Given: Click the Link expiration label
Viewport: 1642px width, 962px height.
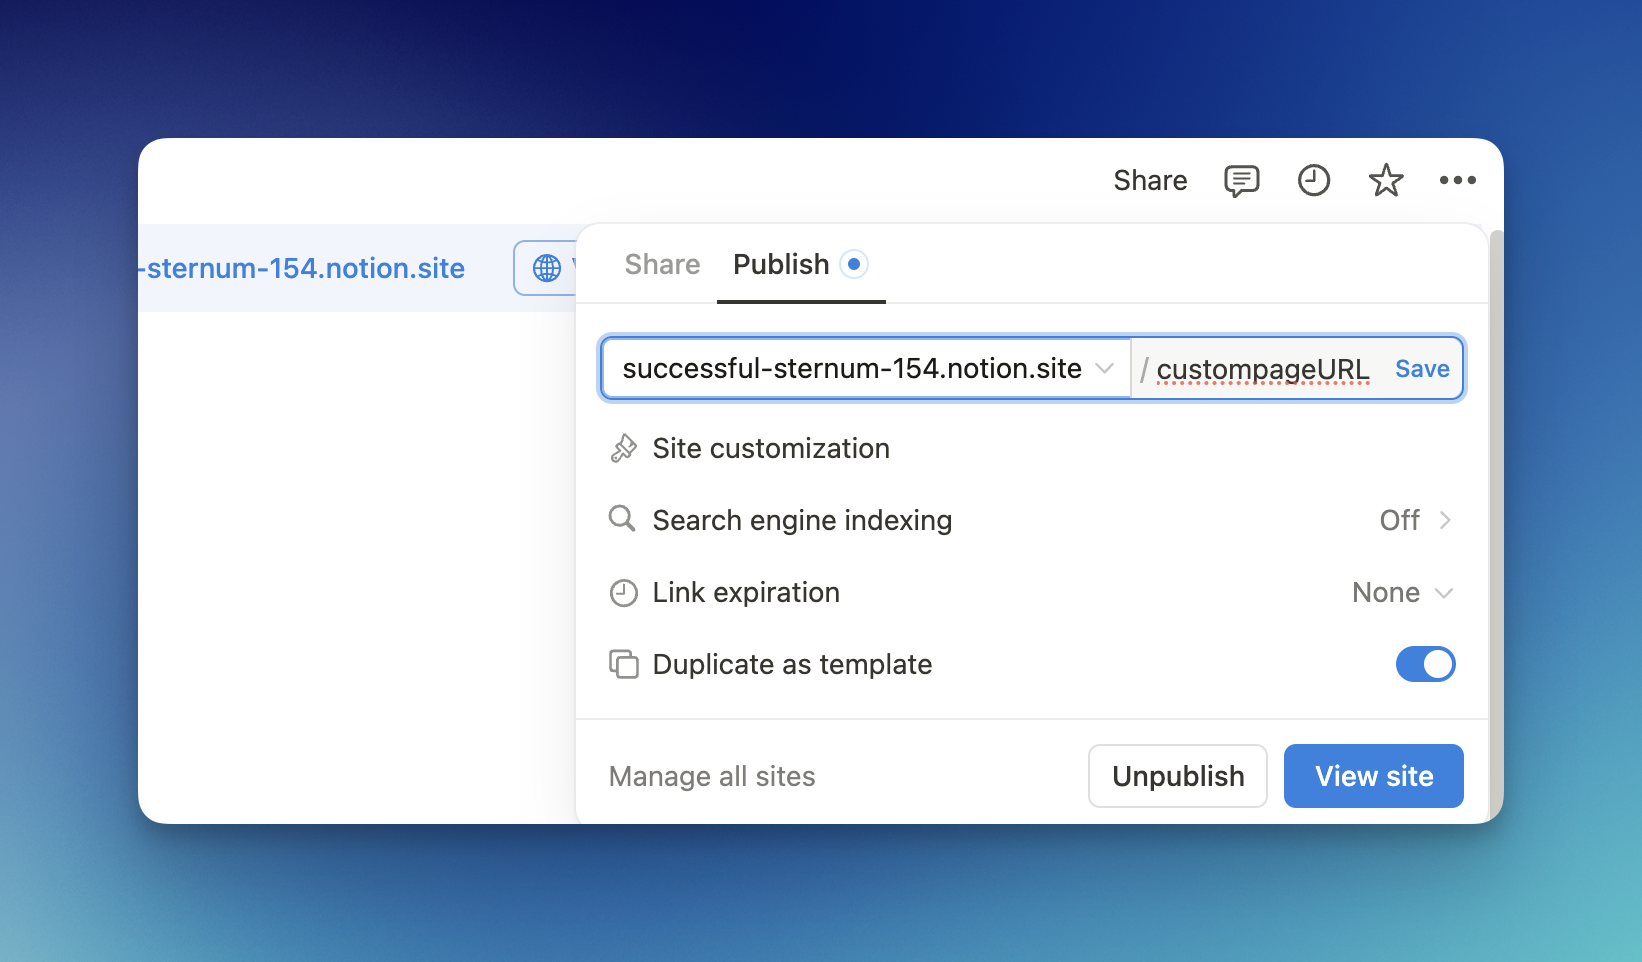Looking at the screenshot, I should tap(746, 592).
